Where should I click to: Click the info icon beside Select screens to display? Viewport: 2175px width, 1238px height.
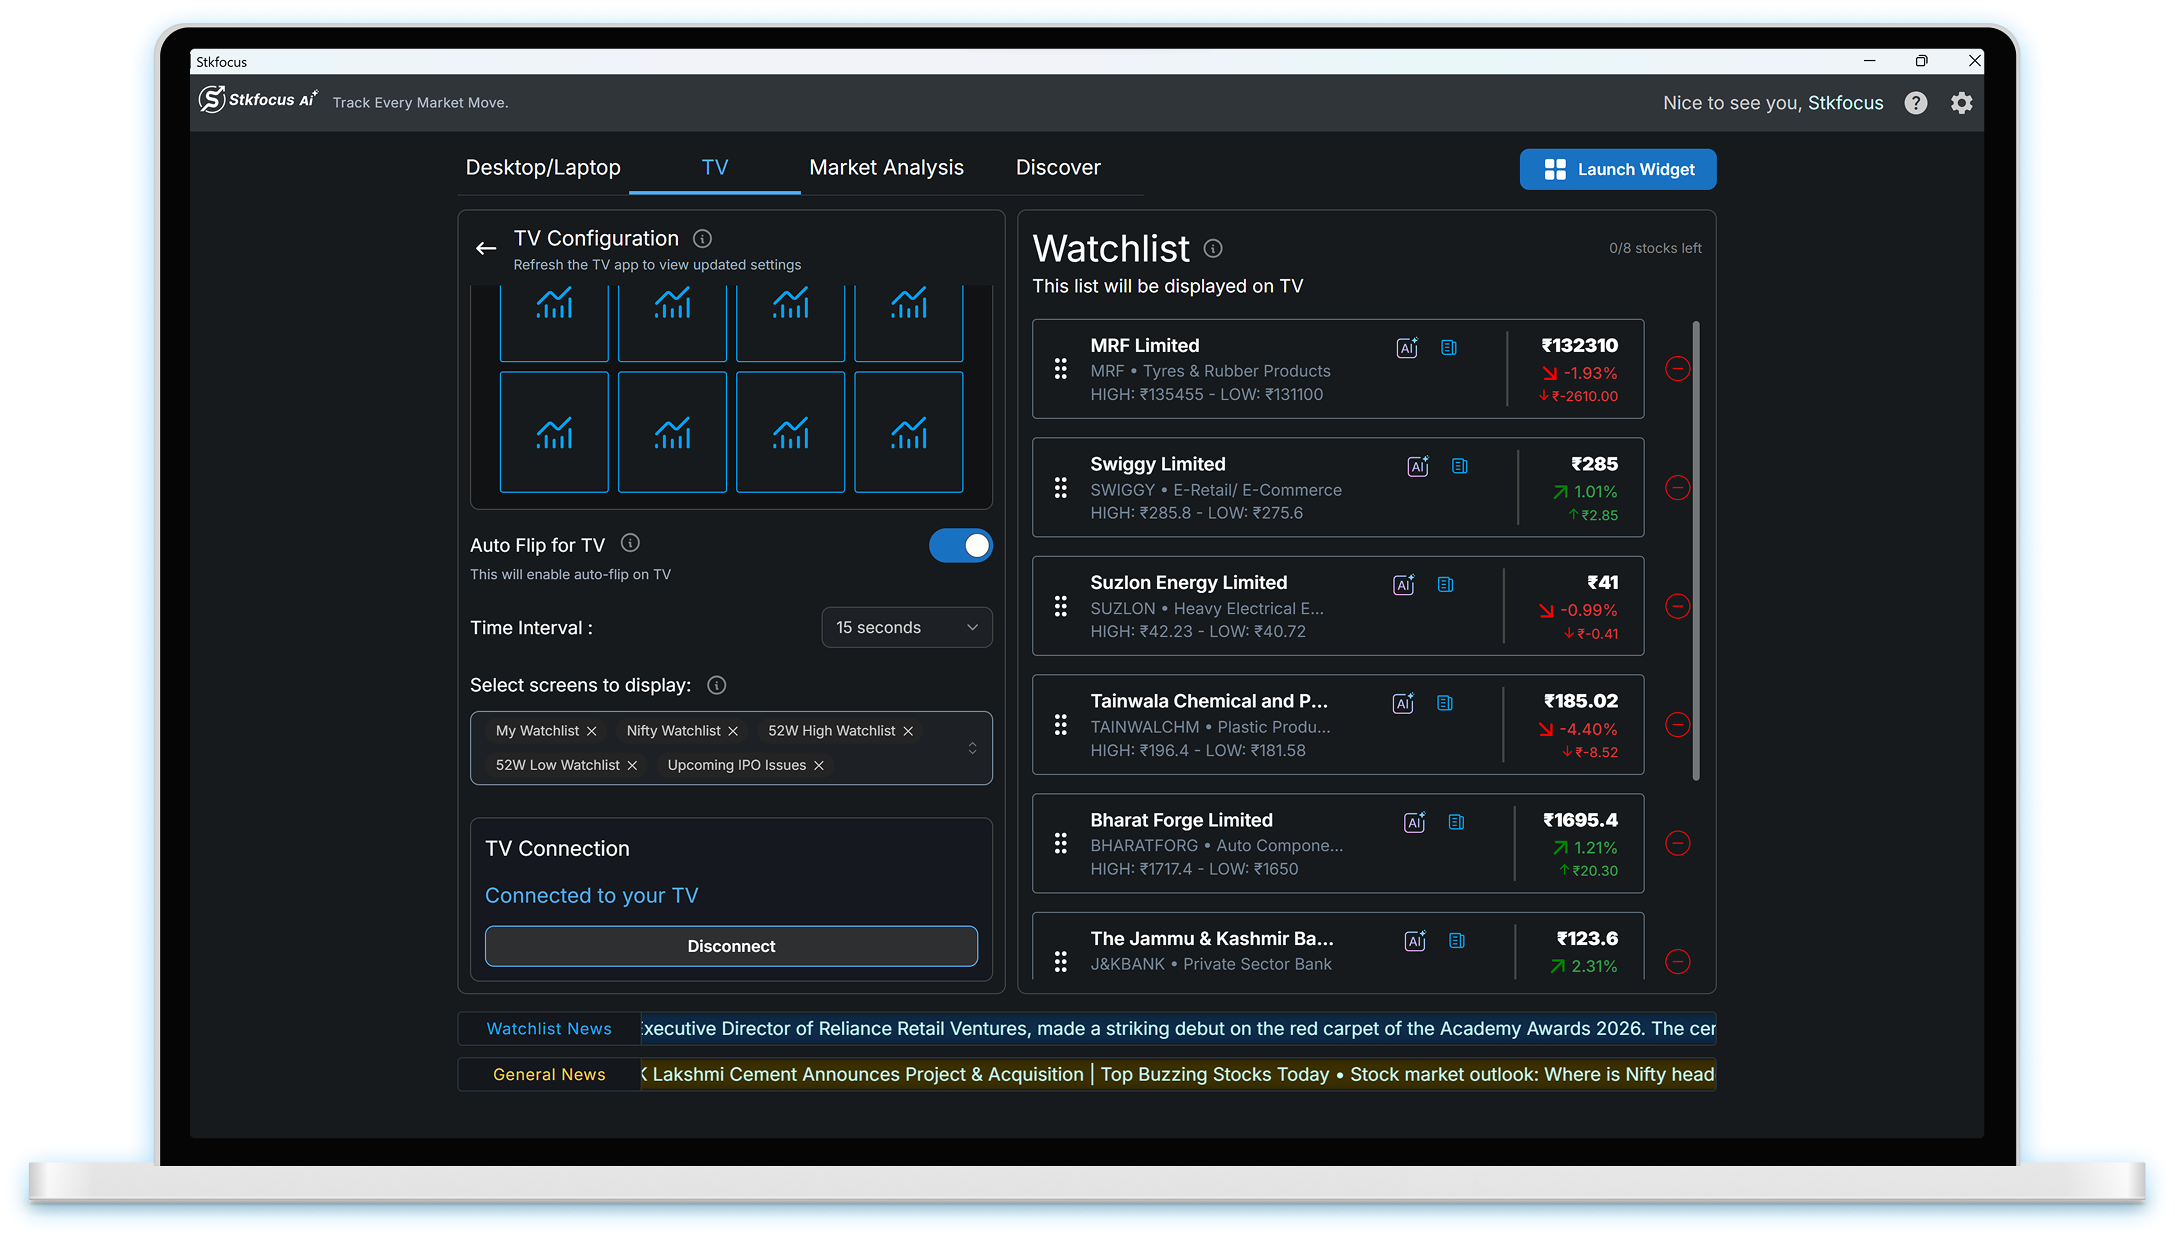pos(716,685)
